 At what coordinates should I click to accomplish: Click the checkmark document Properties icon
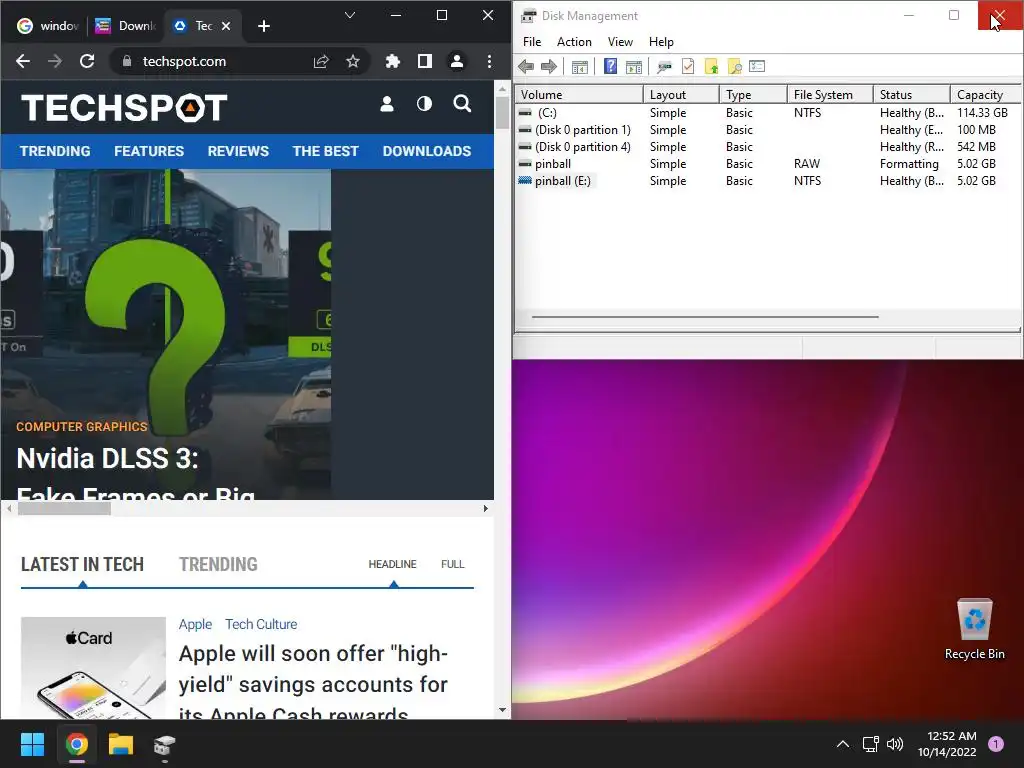point(688,66)
